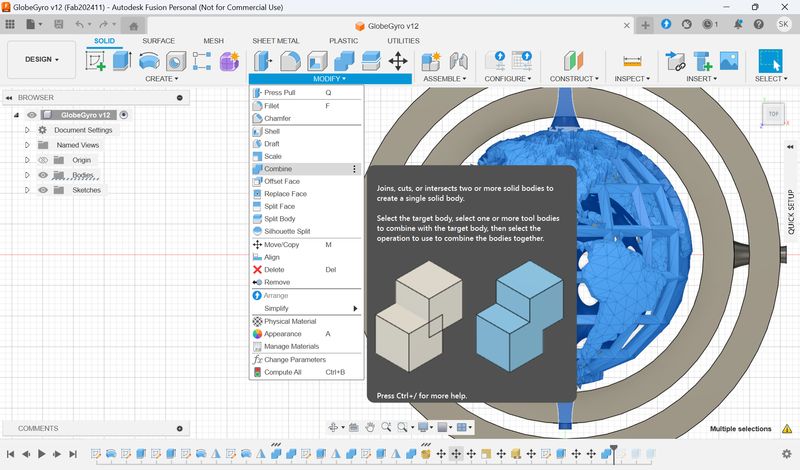Play the design timeline

[x=41, y=454]
